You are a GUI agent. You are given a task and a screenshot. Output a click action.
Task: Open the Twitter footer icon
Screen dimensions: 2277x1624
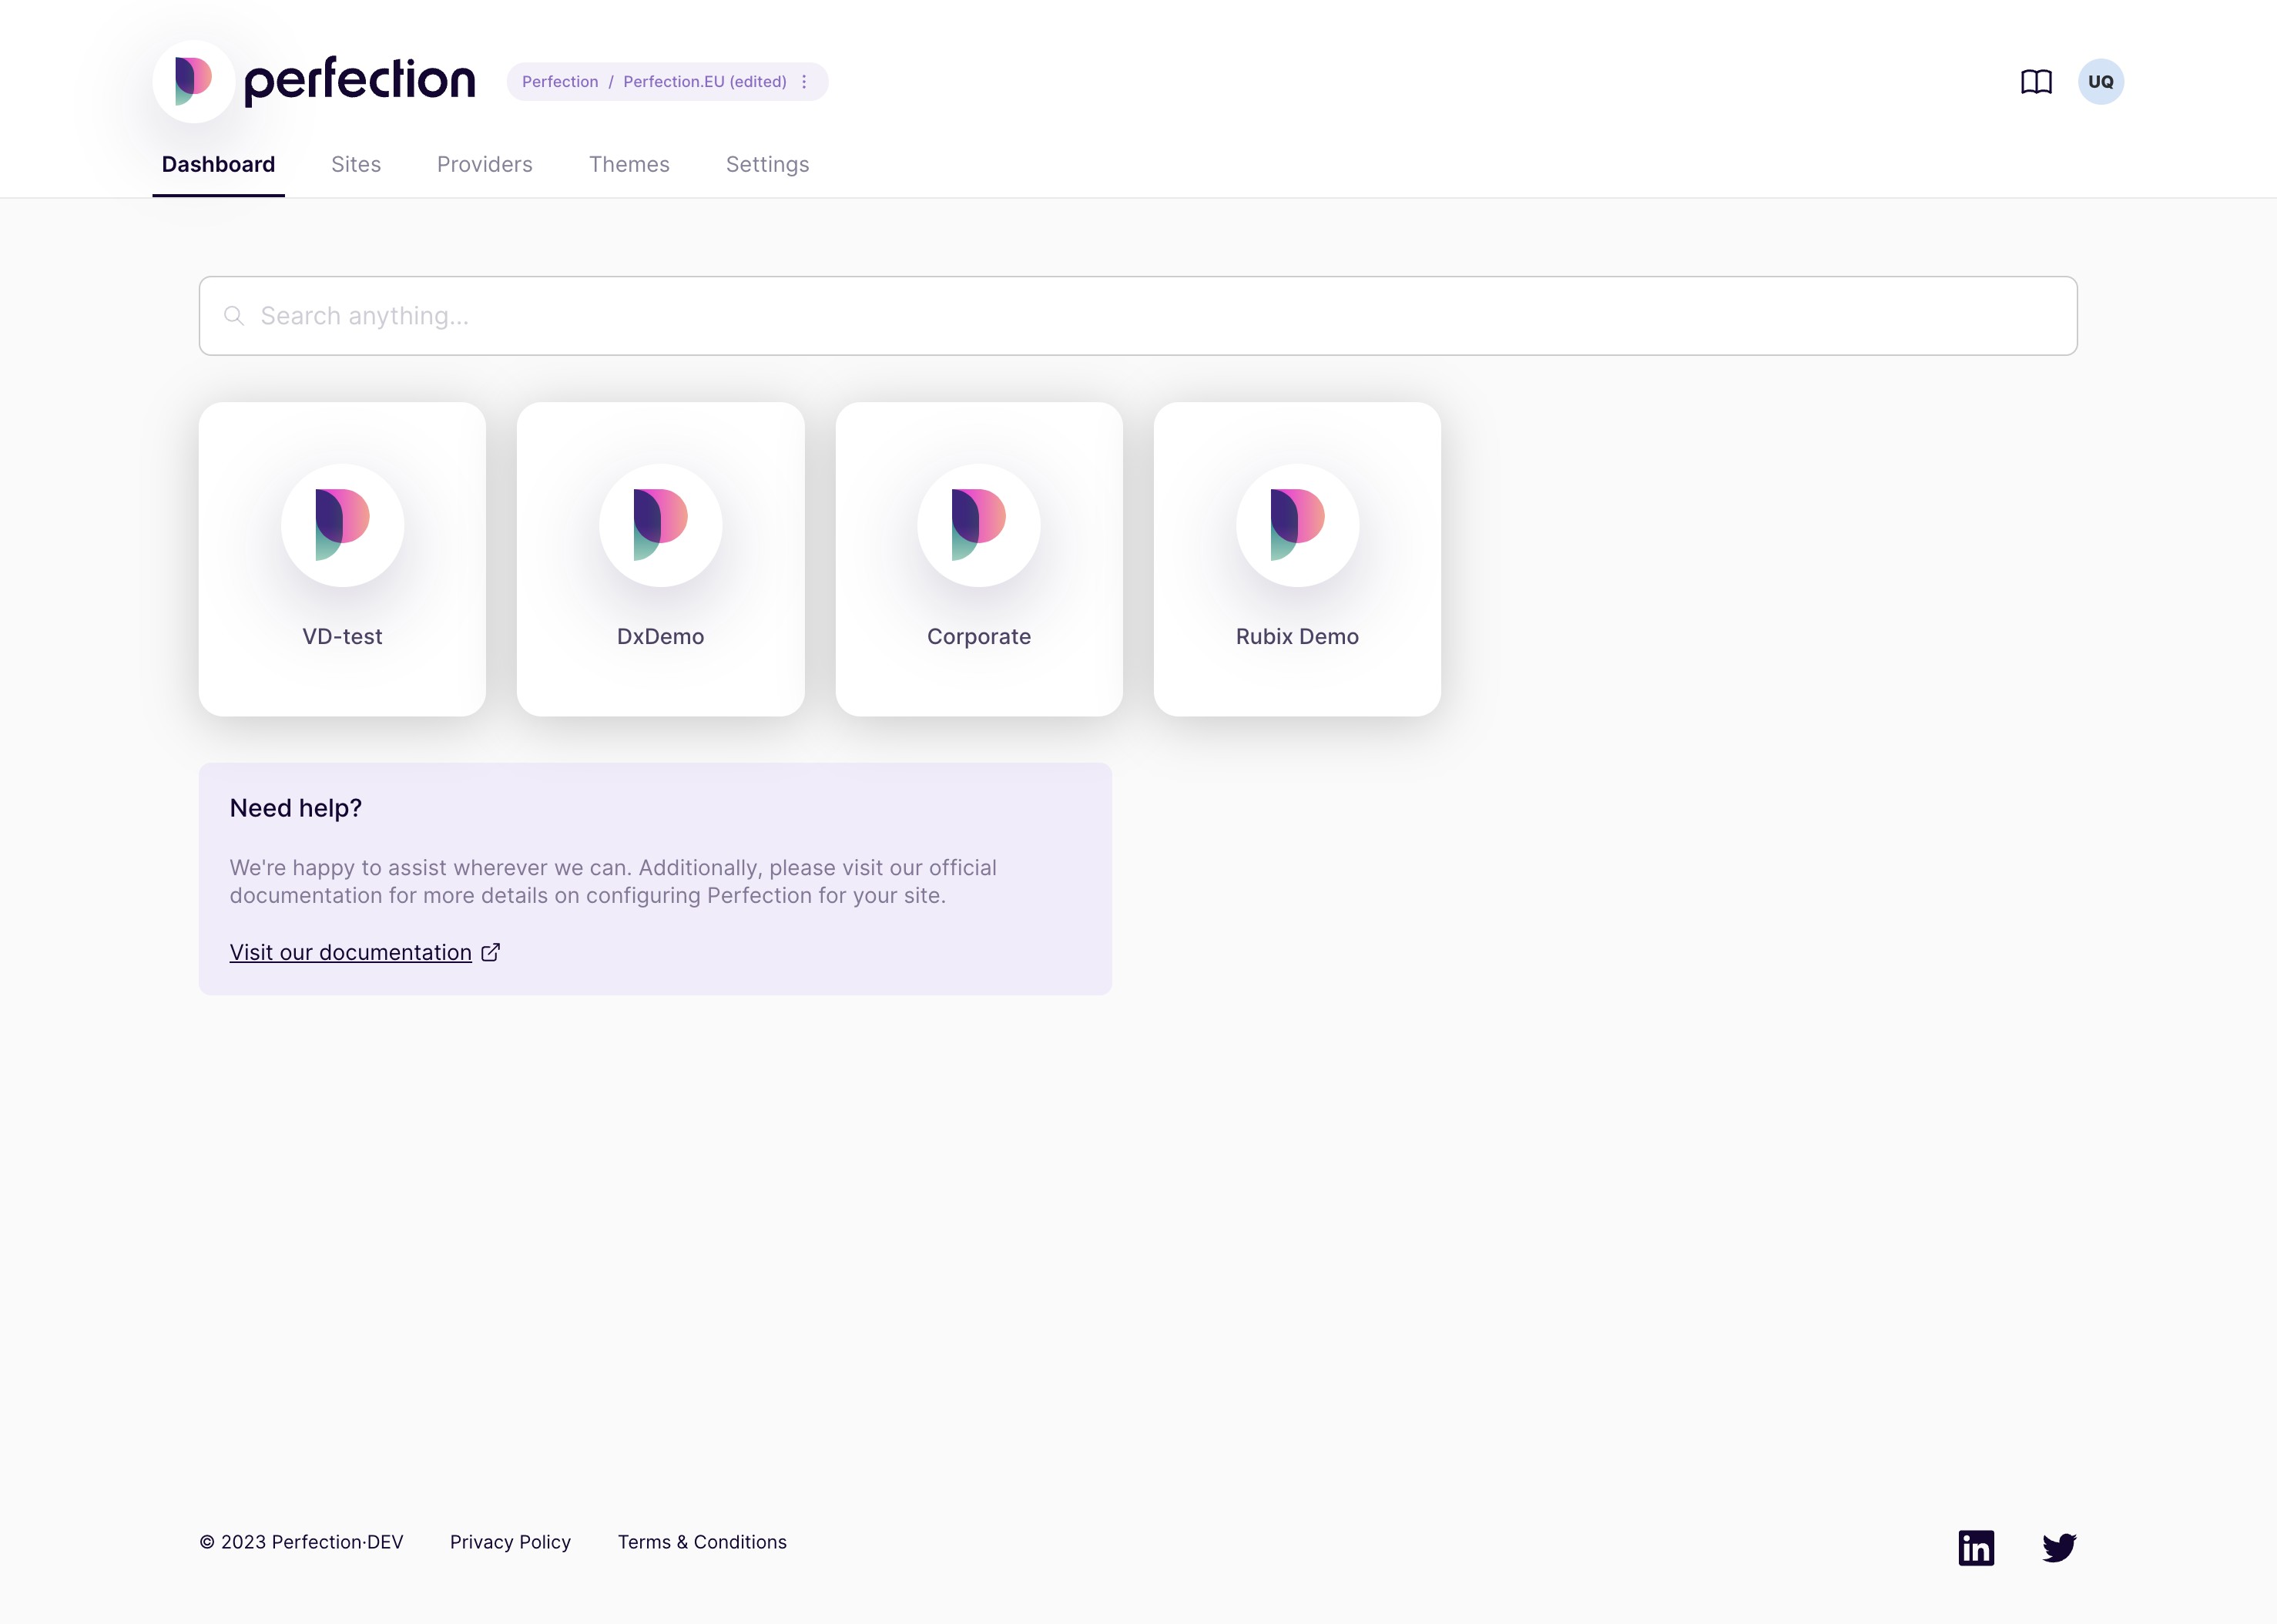click(2058, 1547)
